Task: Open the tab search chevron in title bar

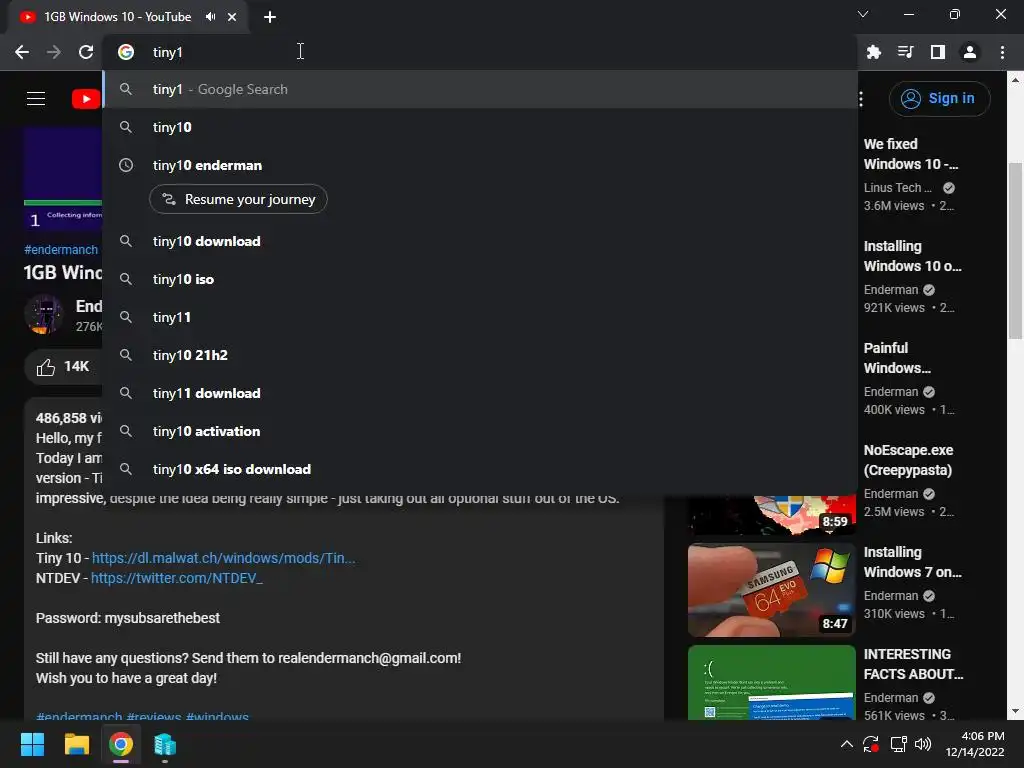Action: point(863,14)
